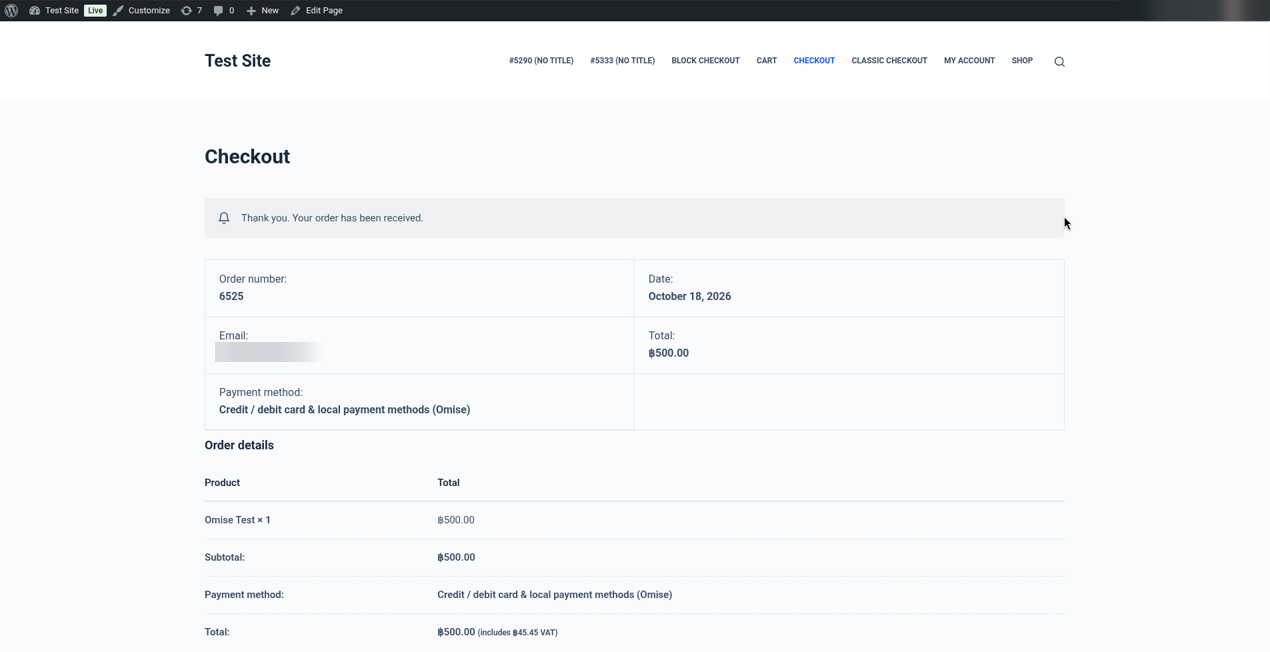Open the Shop menu item
This screenshot has width=1270, height=652.
[x=1022, y=61]
